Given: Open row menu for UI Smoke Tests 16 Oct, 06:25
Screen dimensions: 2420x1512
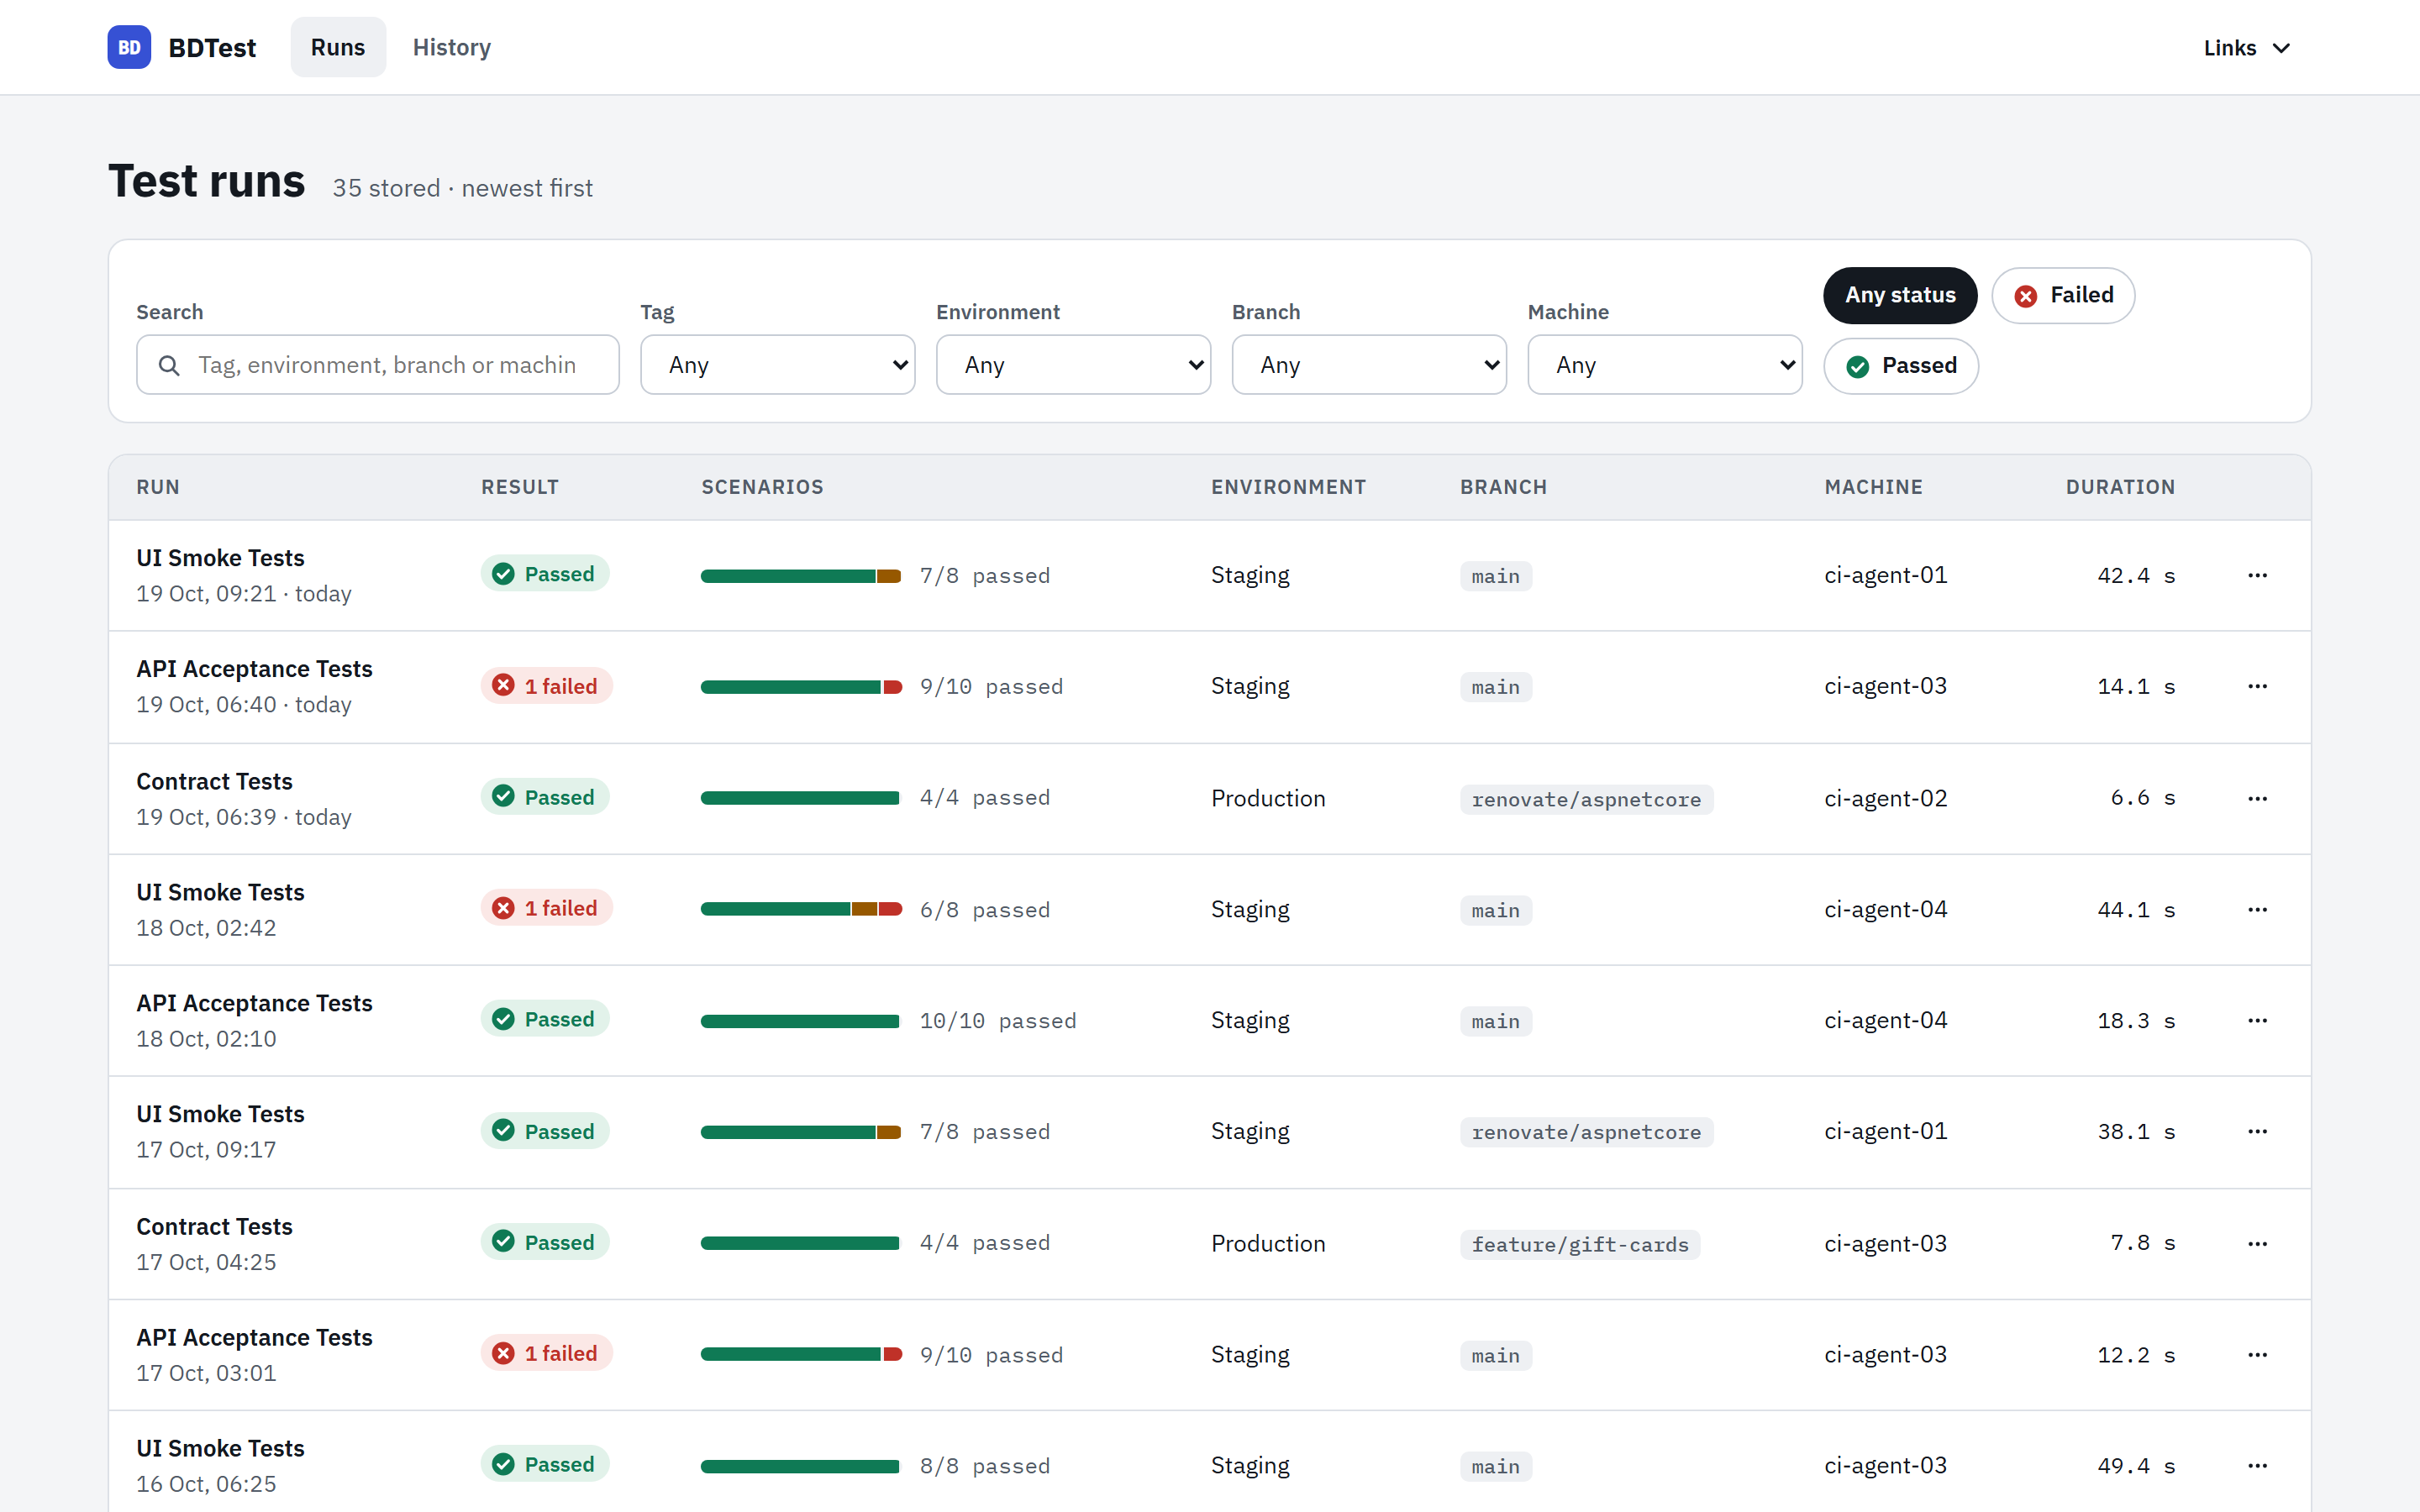Looking at the screenshot, I should 2257,1465.
